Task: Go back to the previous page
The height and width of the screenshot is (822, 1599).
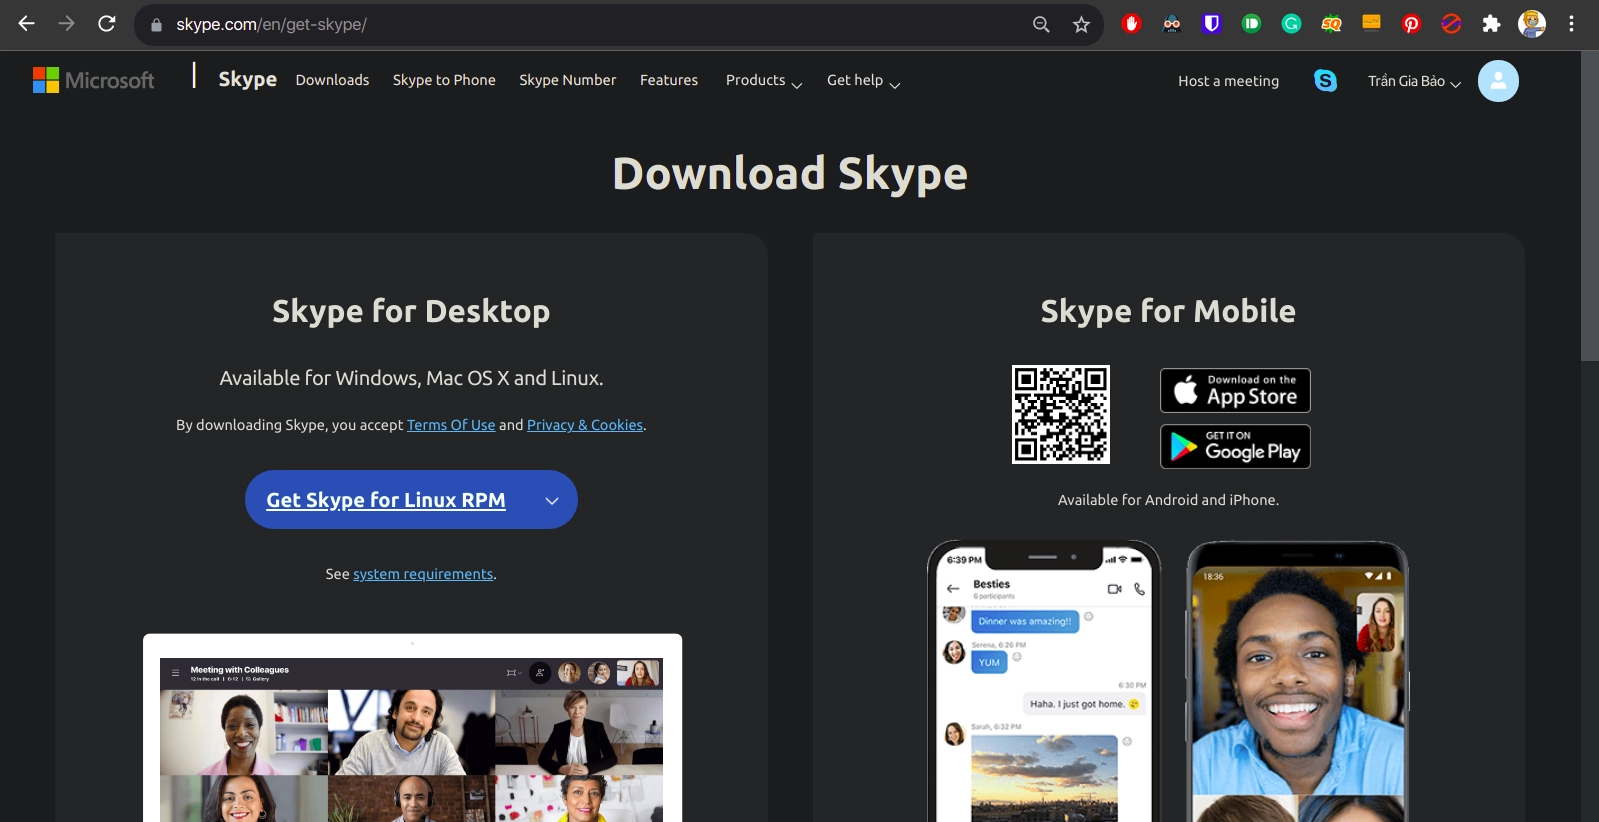Action: (x=27, y=24)
